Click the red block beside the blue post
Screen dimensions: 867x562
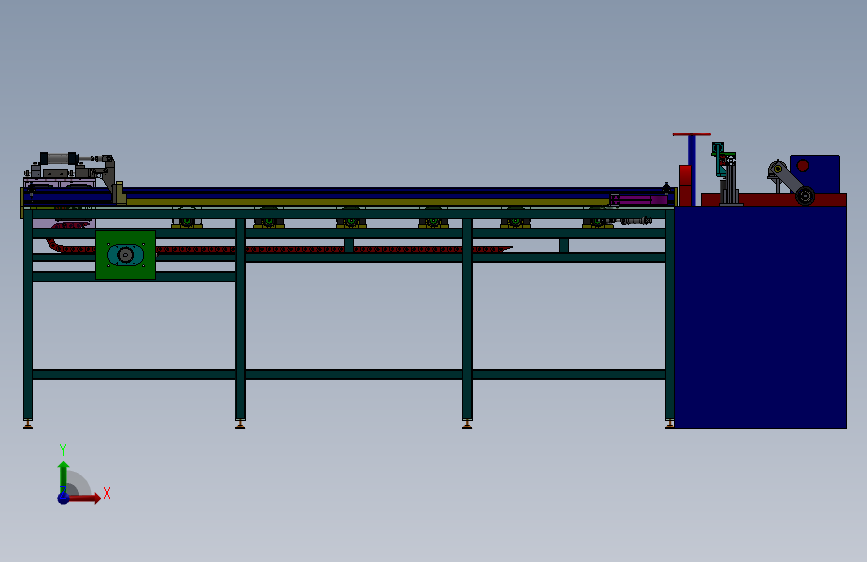[685, 186]
